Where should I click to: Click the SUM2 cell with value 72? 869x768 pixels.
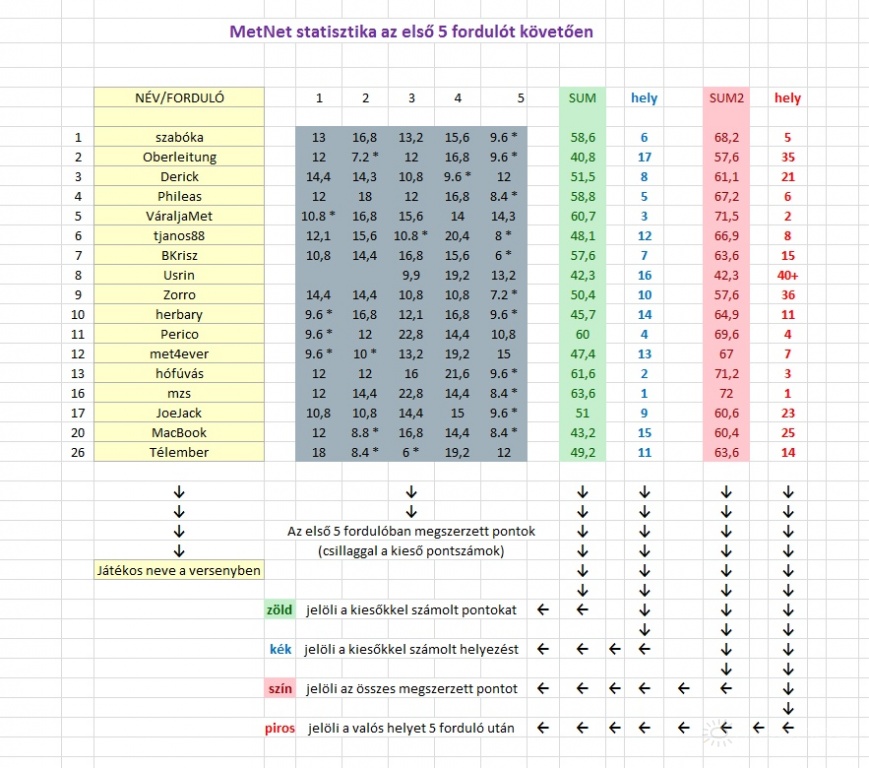click(727, 393)
